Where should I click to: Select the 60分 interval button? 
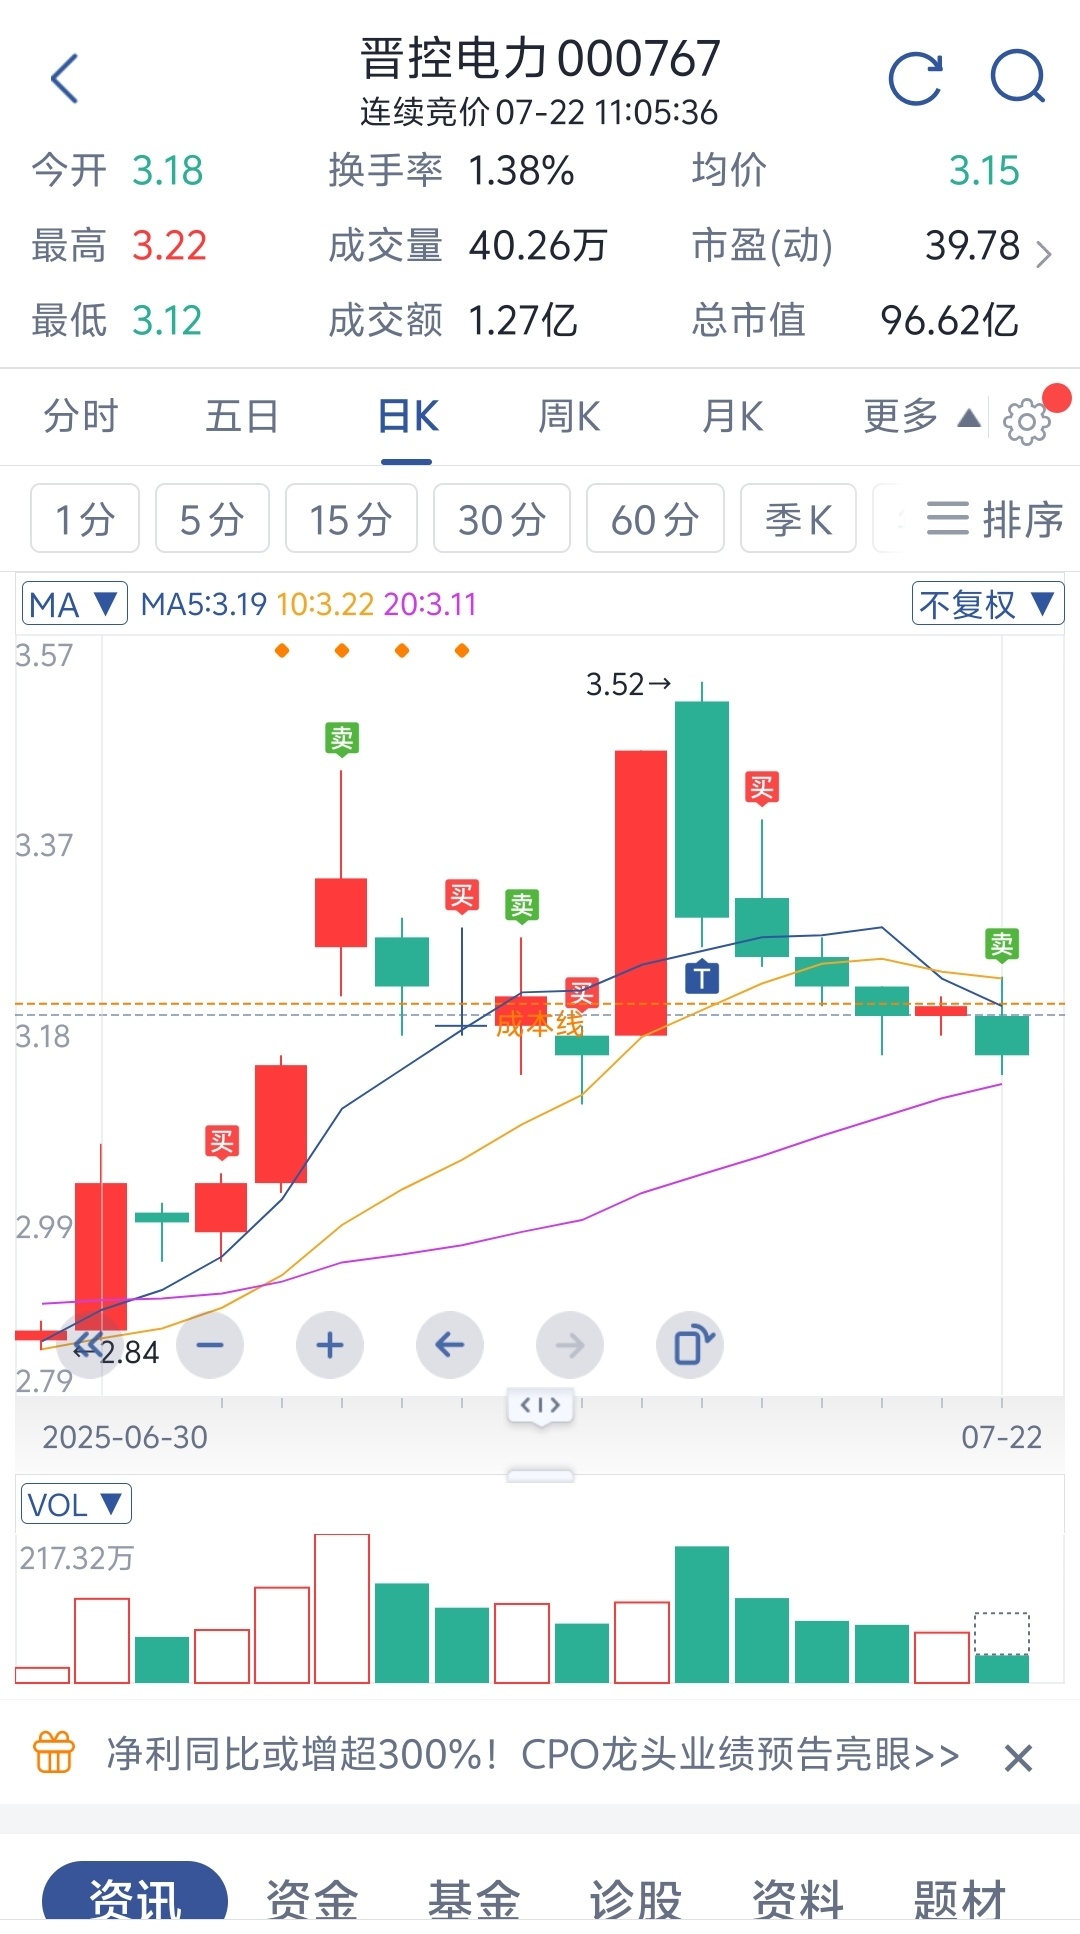[x=655, y=518]
